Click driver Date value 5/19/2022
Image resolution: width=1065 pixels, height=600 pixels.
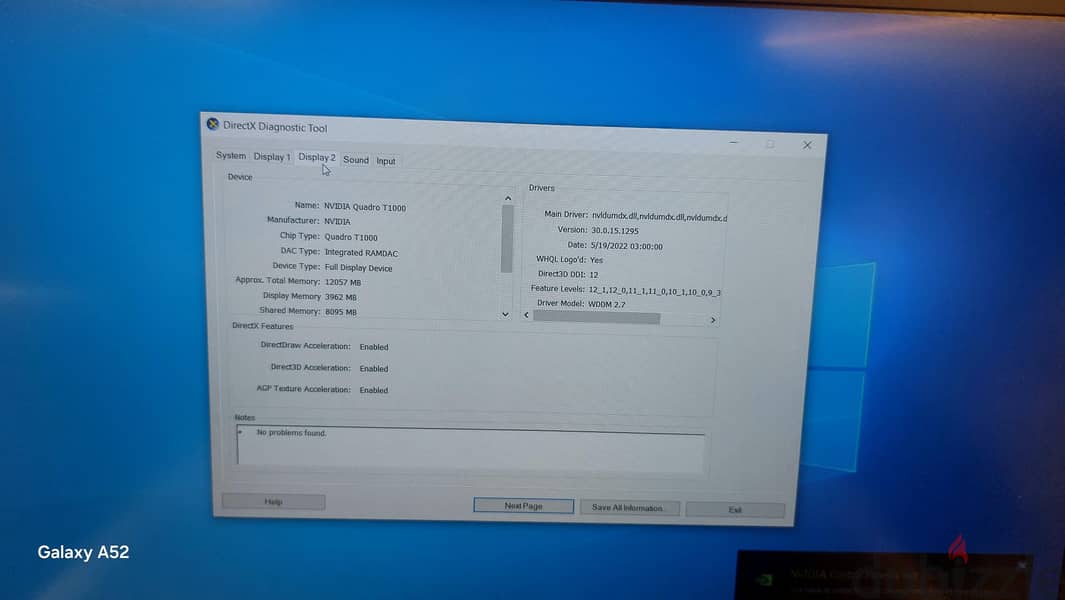(626, 247)
